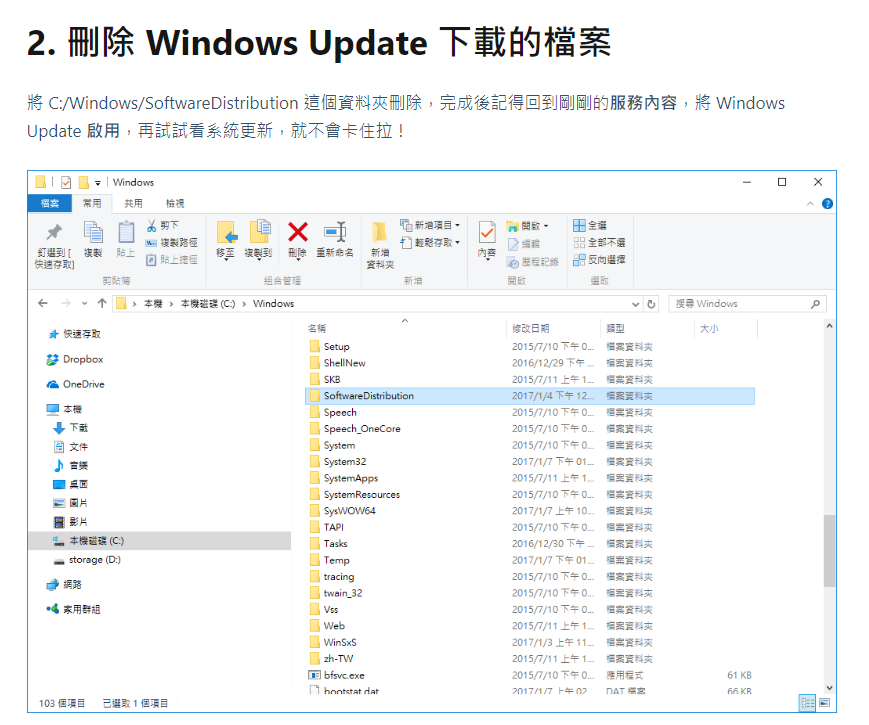Open Dropbox in navigation pane
The width and height of the screenshot is (869, 725).
pos(75,359)
